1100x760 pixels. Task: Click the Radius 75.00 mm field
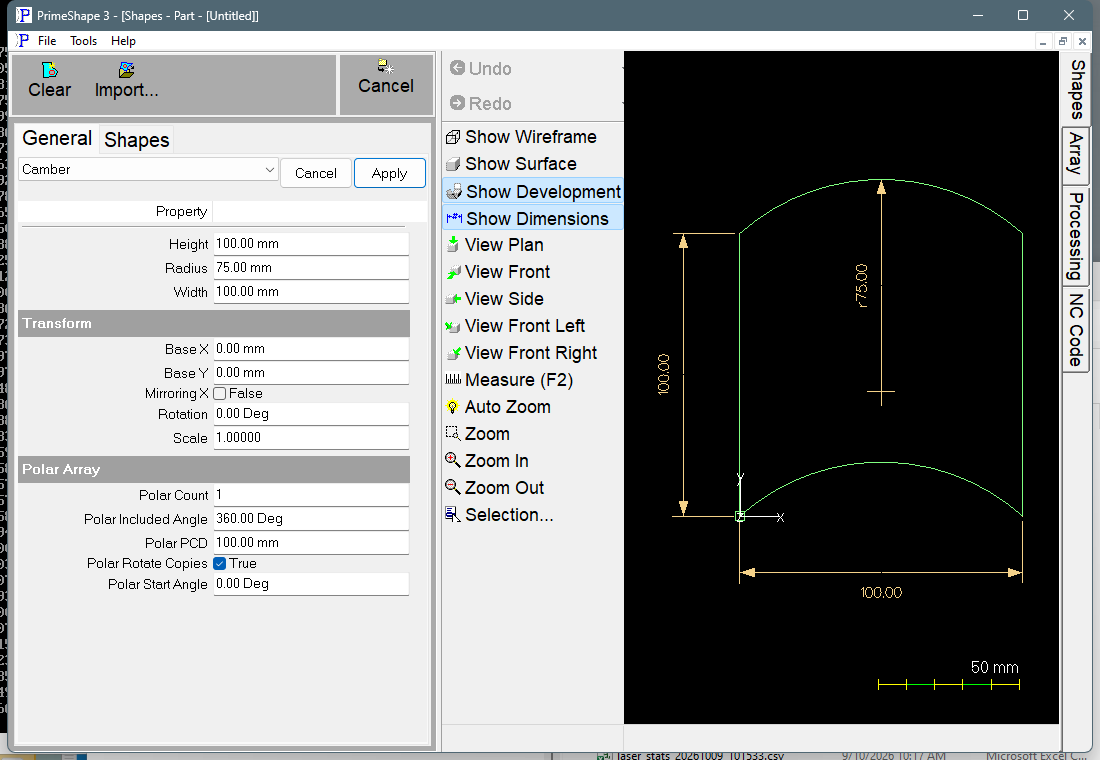311,267
